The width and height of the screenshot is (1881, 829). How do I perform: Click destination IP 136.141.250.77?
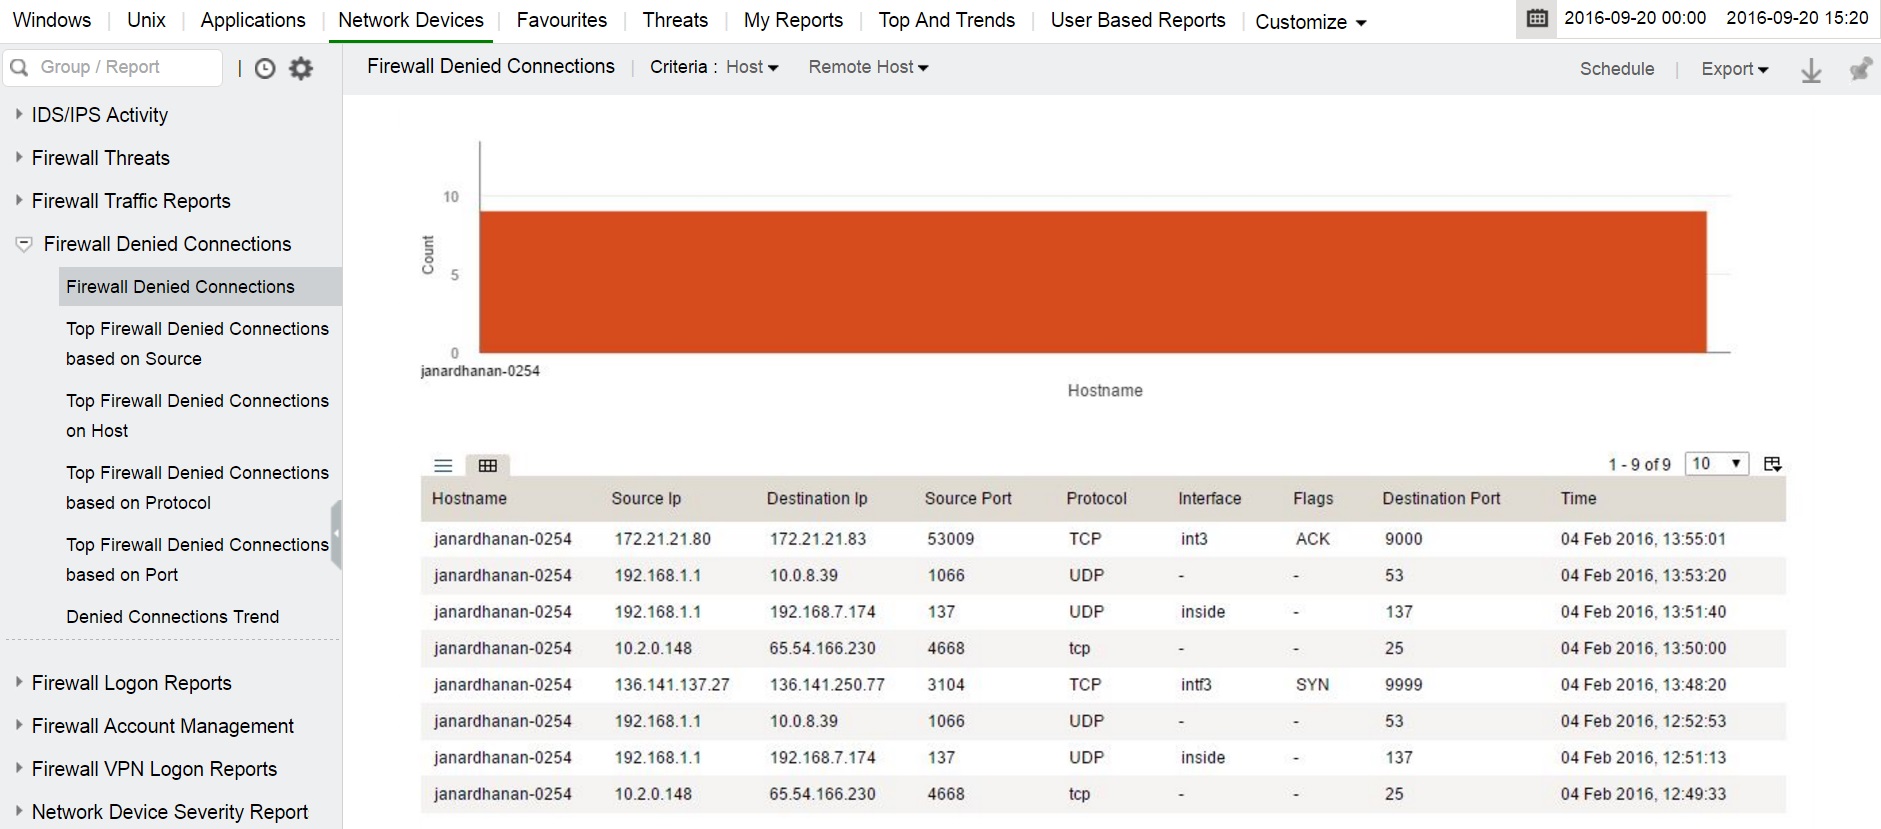(x=827, y=685)
